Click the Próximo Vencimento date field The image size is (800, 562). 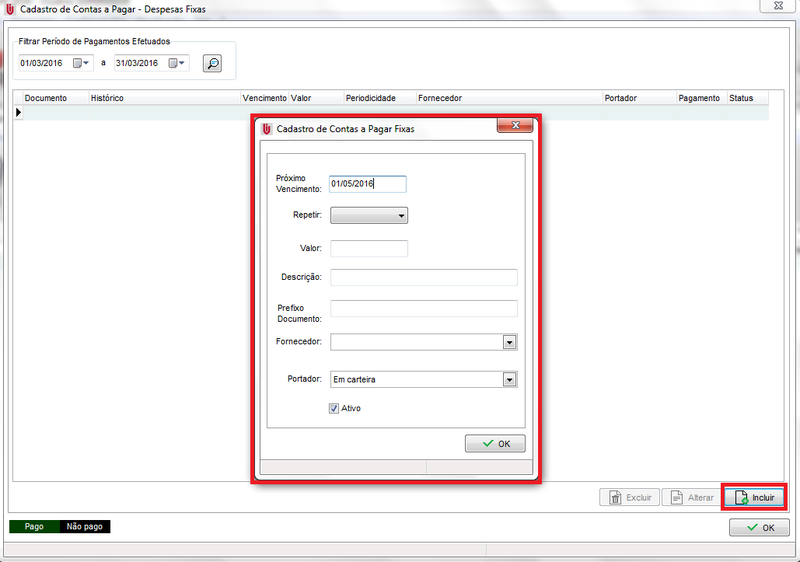pos(368,184)
